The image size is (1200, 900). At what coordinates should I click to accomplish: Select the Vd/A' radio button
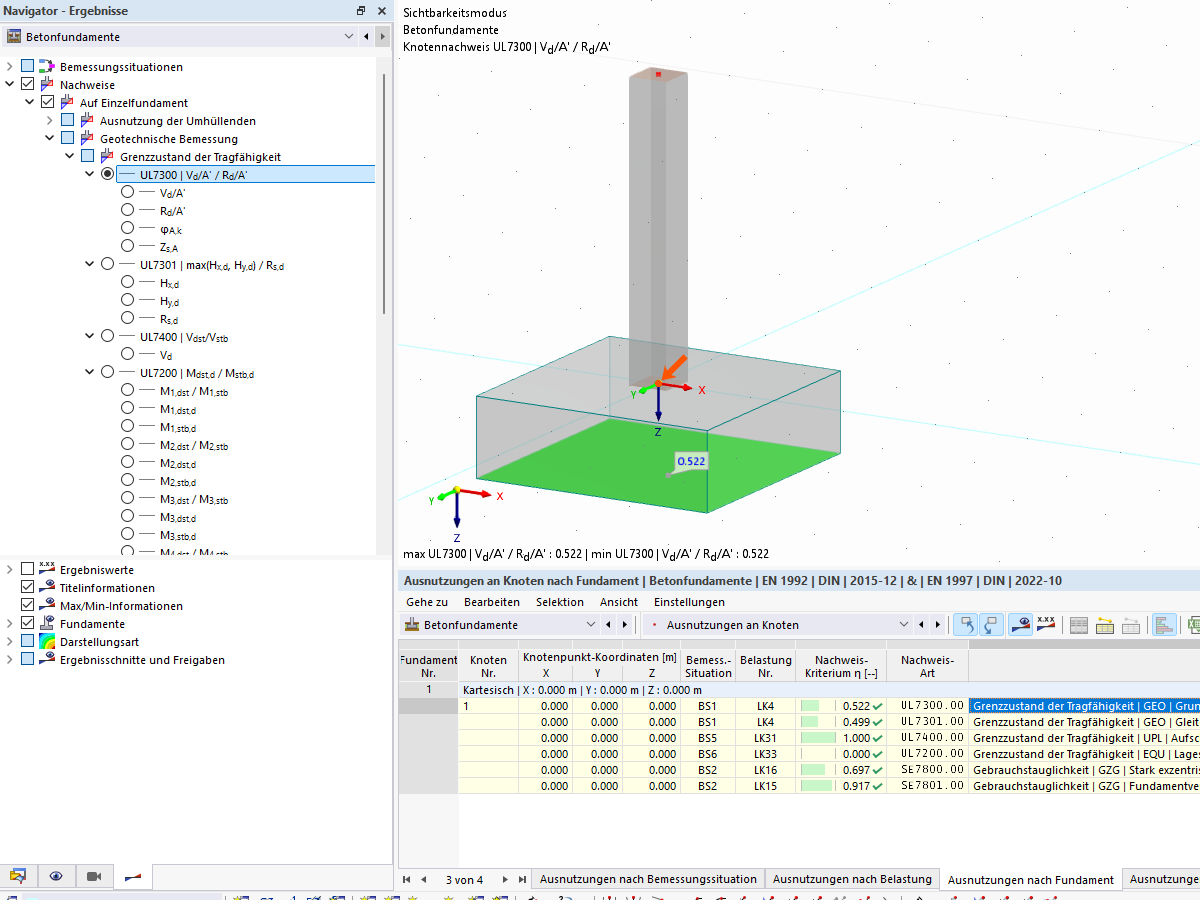[x=127, y=192]
